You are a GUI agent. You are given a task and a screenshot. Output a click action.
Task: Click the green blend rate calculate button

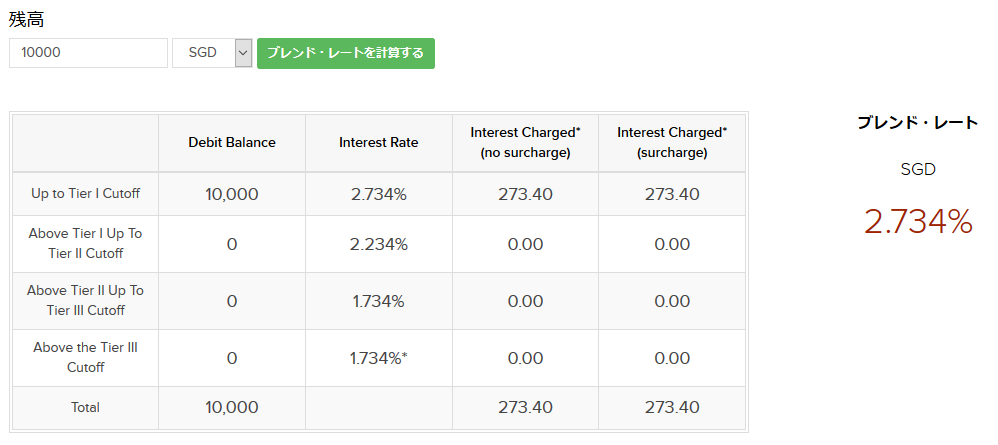tap(345, 53)
